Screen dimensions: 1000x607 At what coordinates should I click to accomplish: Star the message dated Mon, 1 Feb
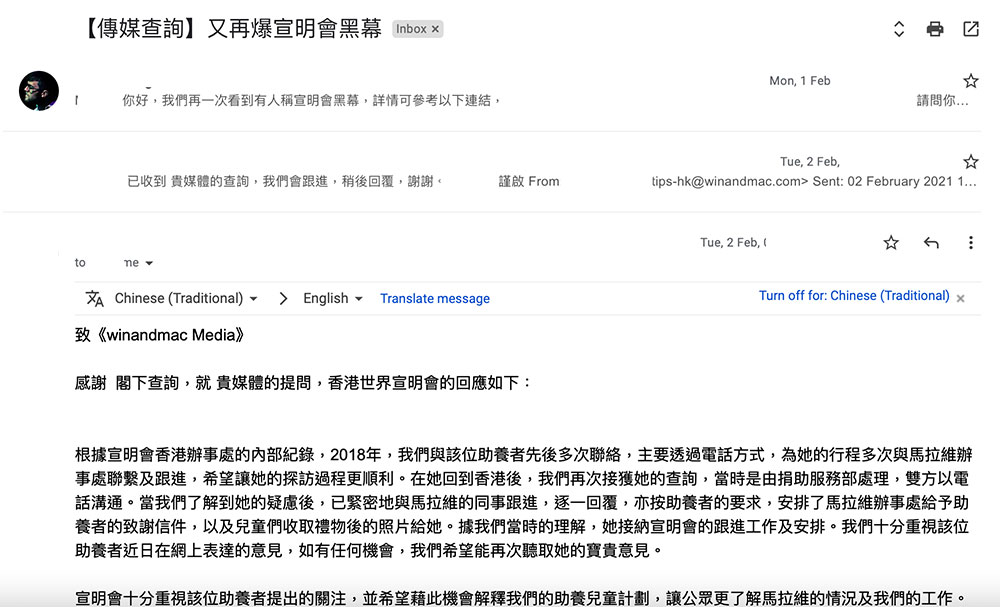click(x=970, y=81)
